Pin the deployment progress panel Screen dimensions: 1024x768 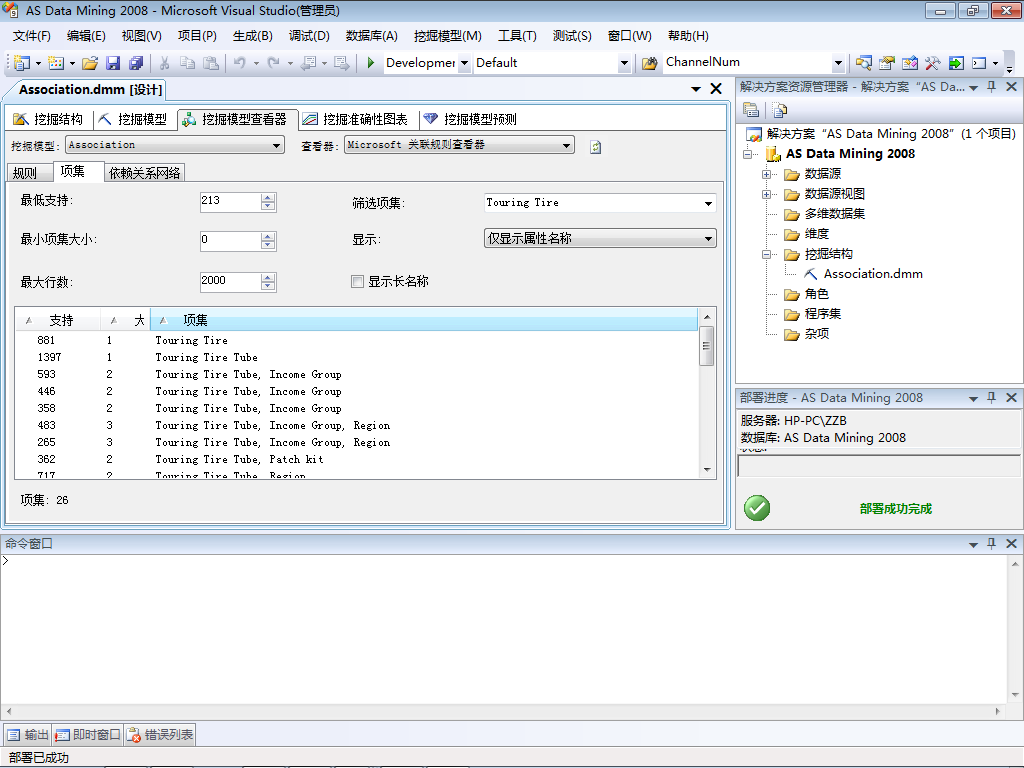(991, 397)
